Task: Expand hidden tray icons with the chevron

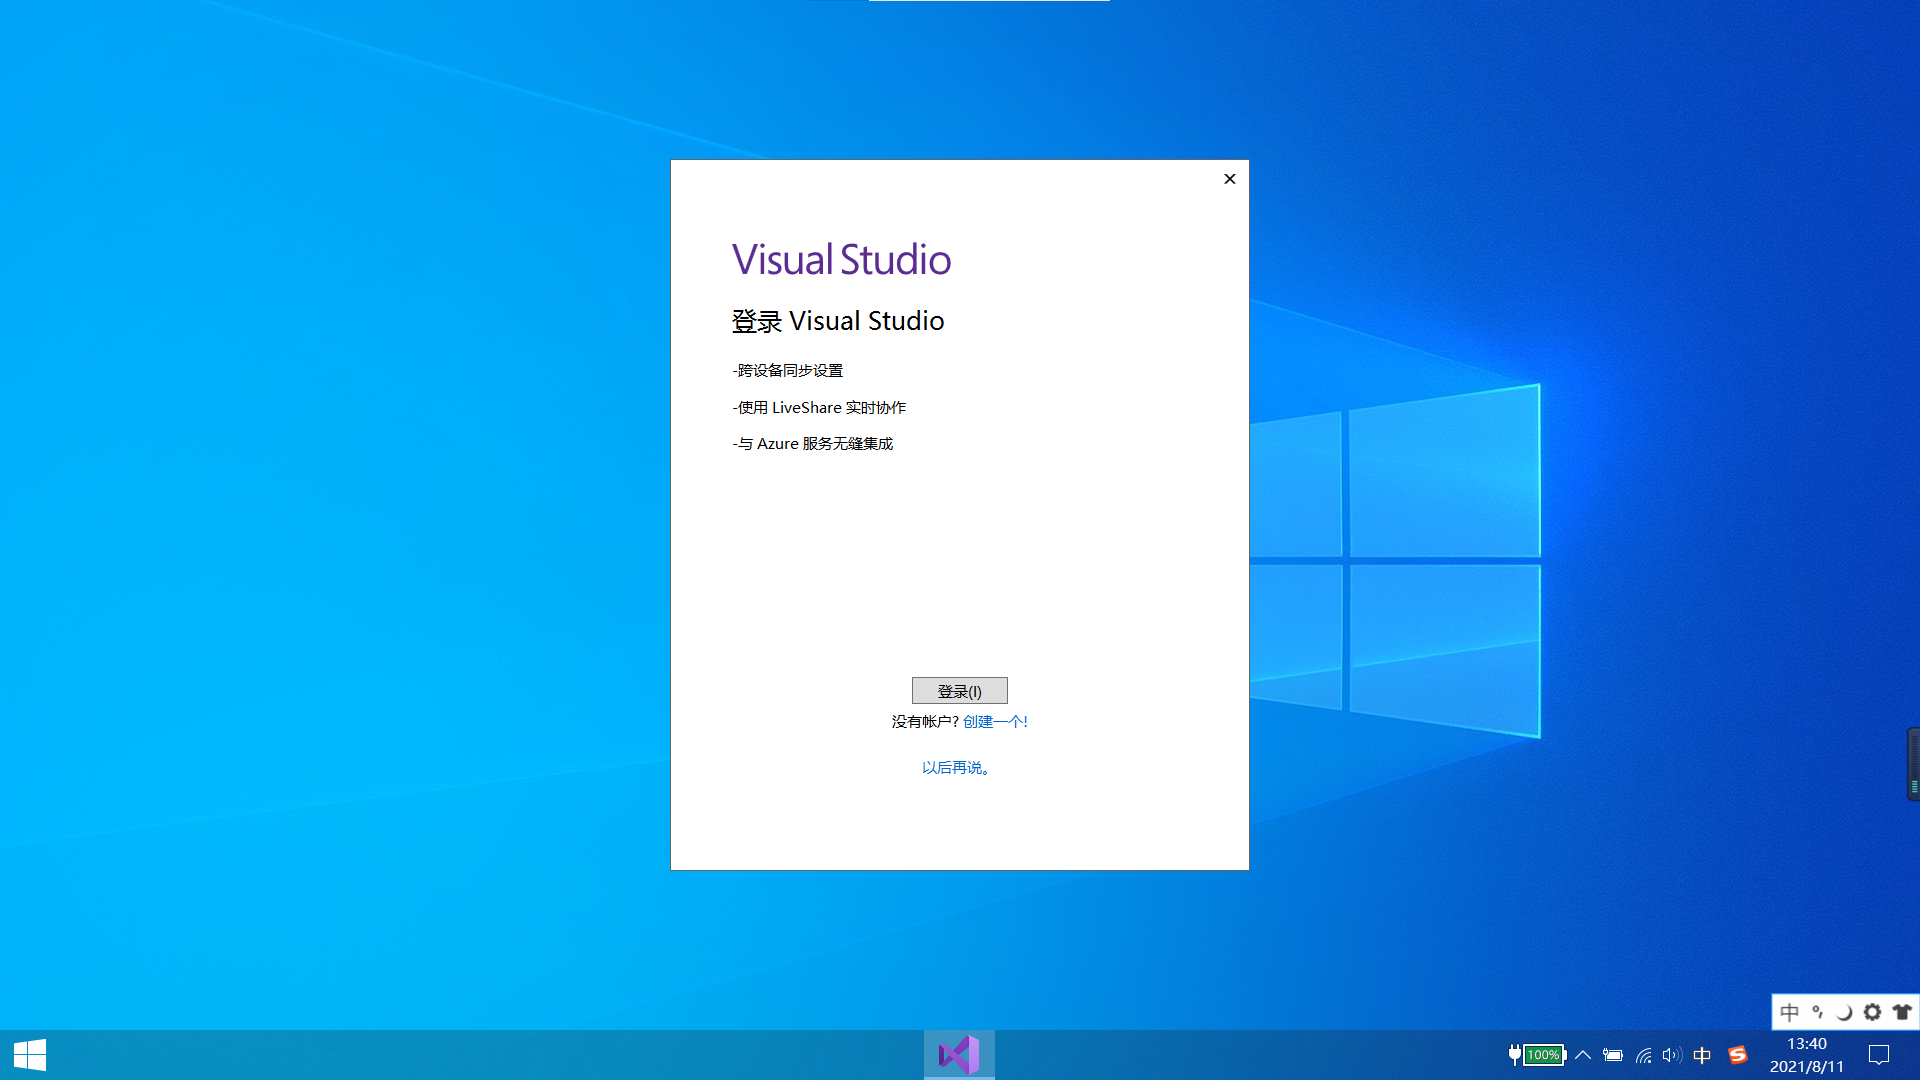Action: coord(1583,1055)
